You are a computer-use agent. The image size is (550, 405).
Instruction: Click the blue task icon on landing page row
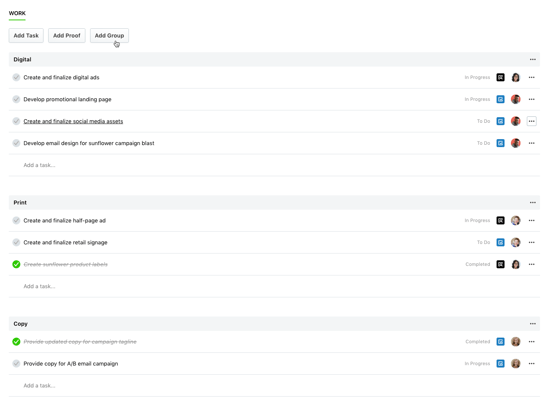coord(501,99)
